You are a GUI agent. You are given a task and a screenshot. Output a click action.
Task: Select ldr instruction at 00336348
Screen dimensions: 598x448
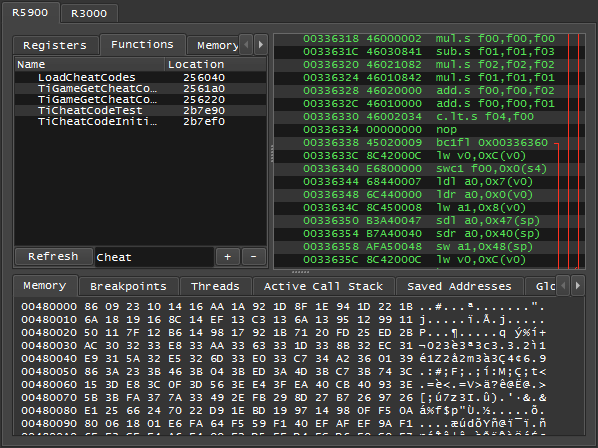coord(429,194)
